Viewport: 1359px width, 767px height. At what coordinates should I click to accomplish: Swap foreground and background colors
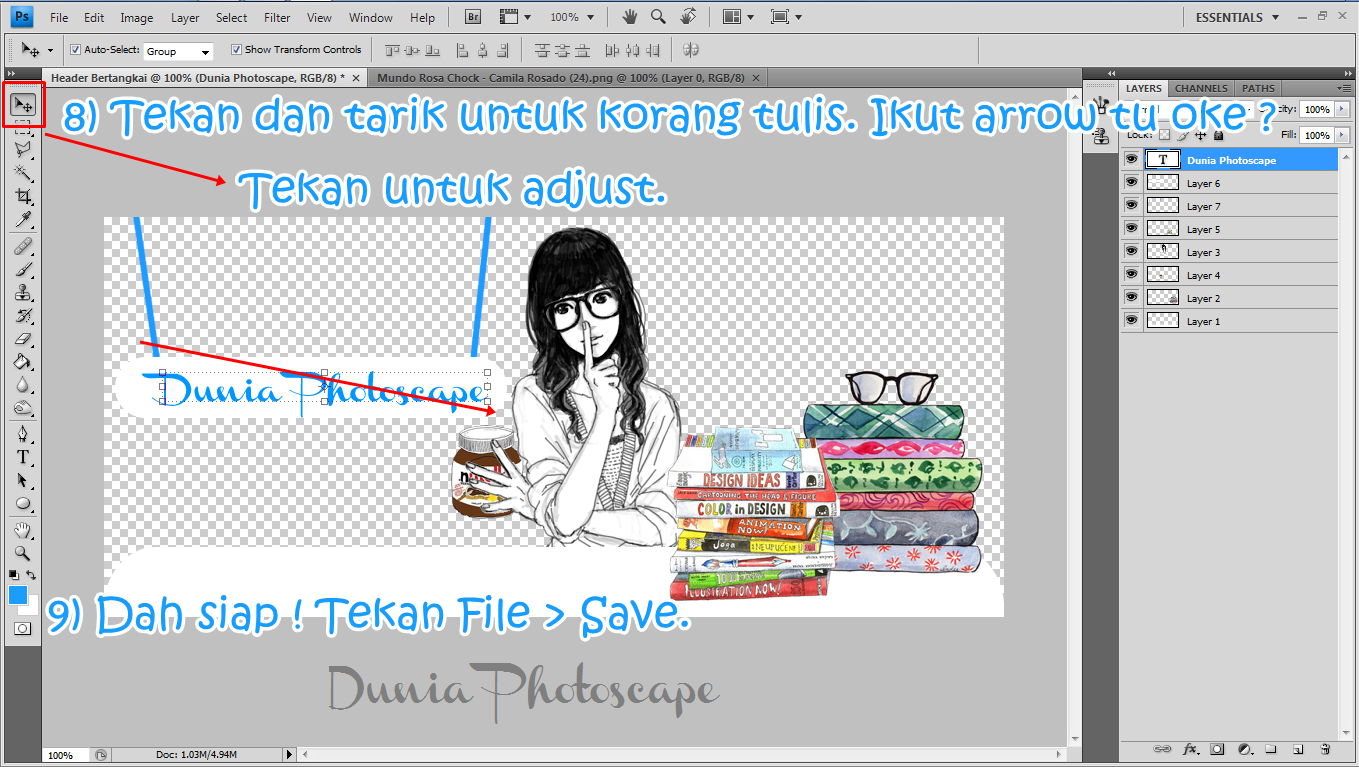point(33,575)
